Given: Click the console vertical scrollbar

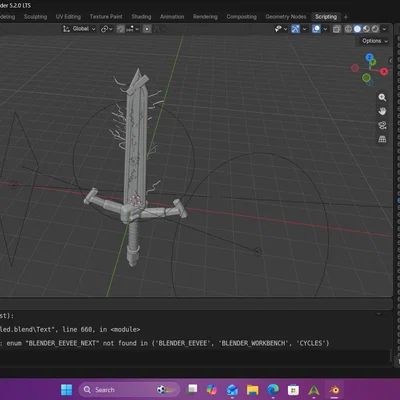Looking at the screenshot, I should (391, 356).
